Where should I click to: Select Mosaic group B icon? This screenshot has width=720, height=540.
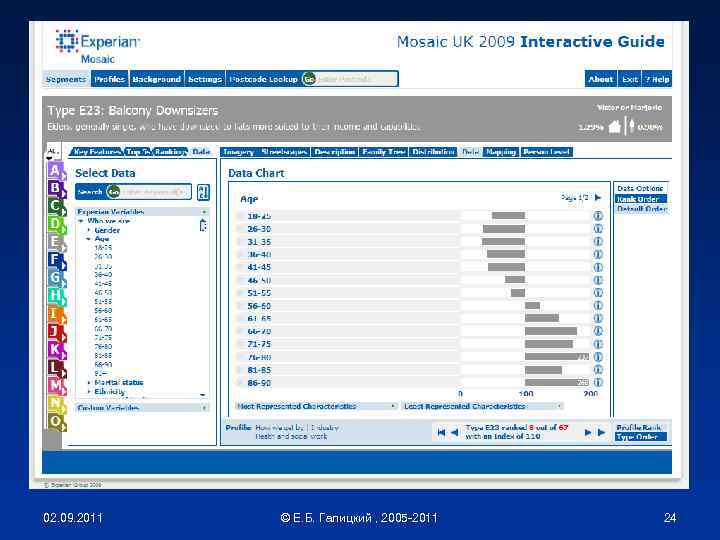click(56, 188)
